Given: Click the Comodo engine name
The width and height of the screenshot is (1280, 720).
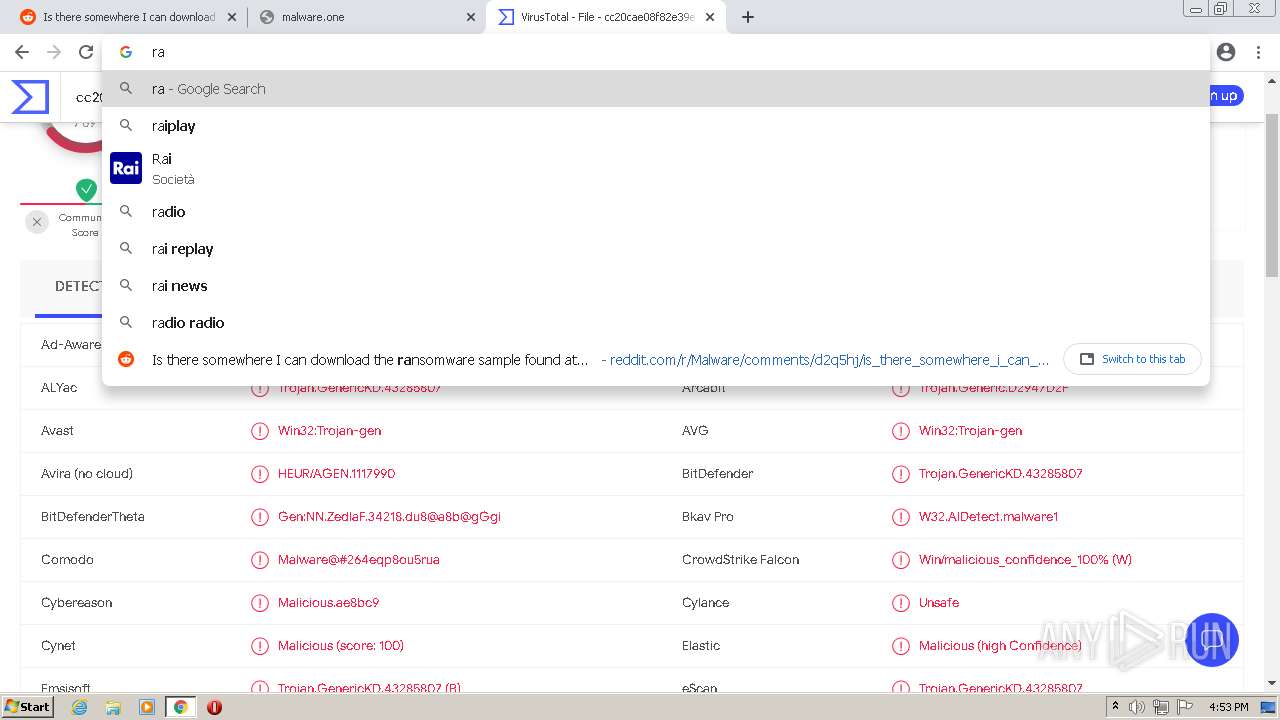Looking at the screenshot, I should coord(67,560).
